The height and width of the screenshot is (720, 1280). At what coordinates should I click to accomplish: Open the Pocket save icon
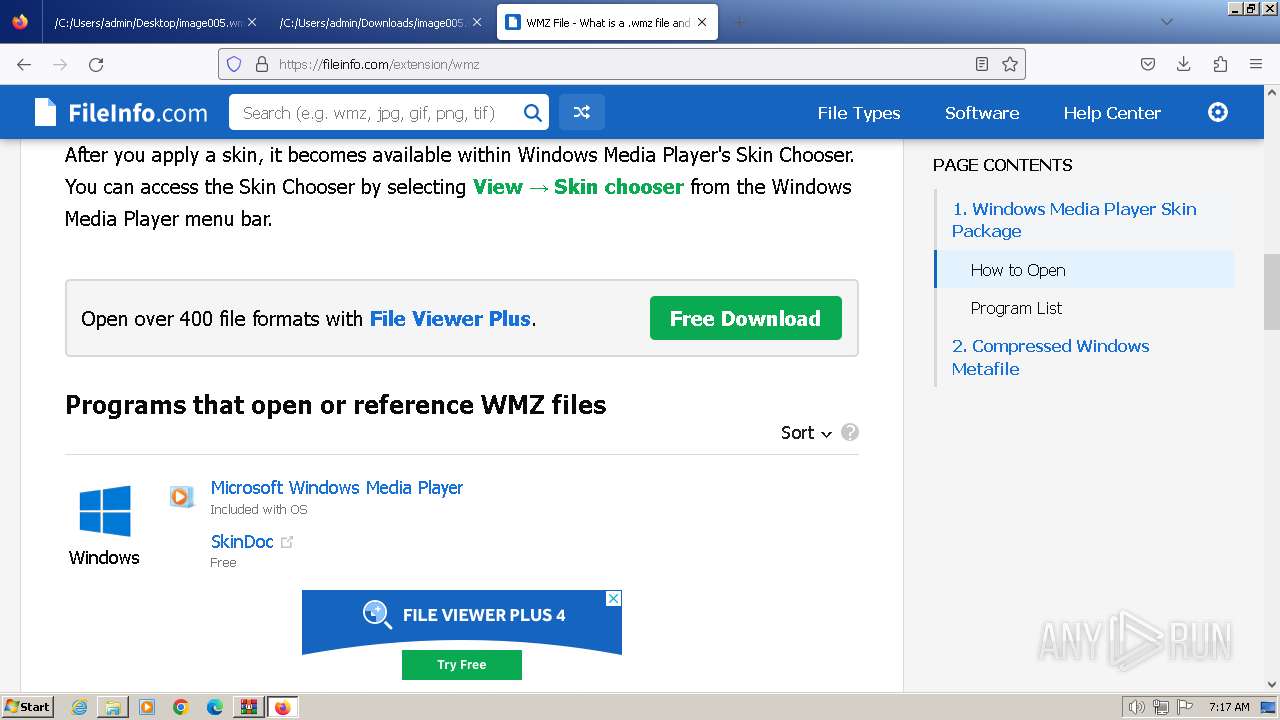1148,64
